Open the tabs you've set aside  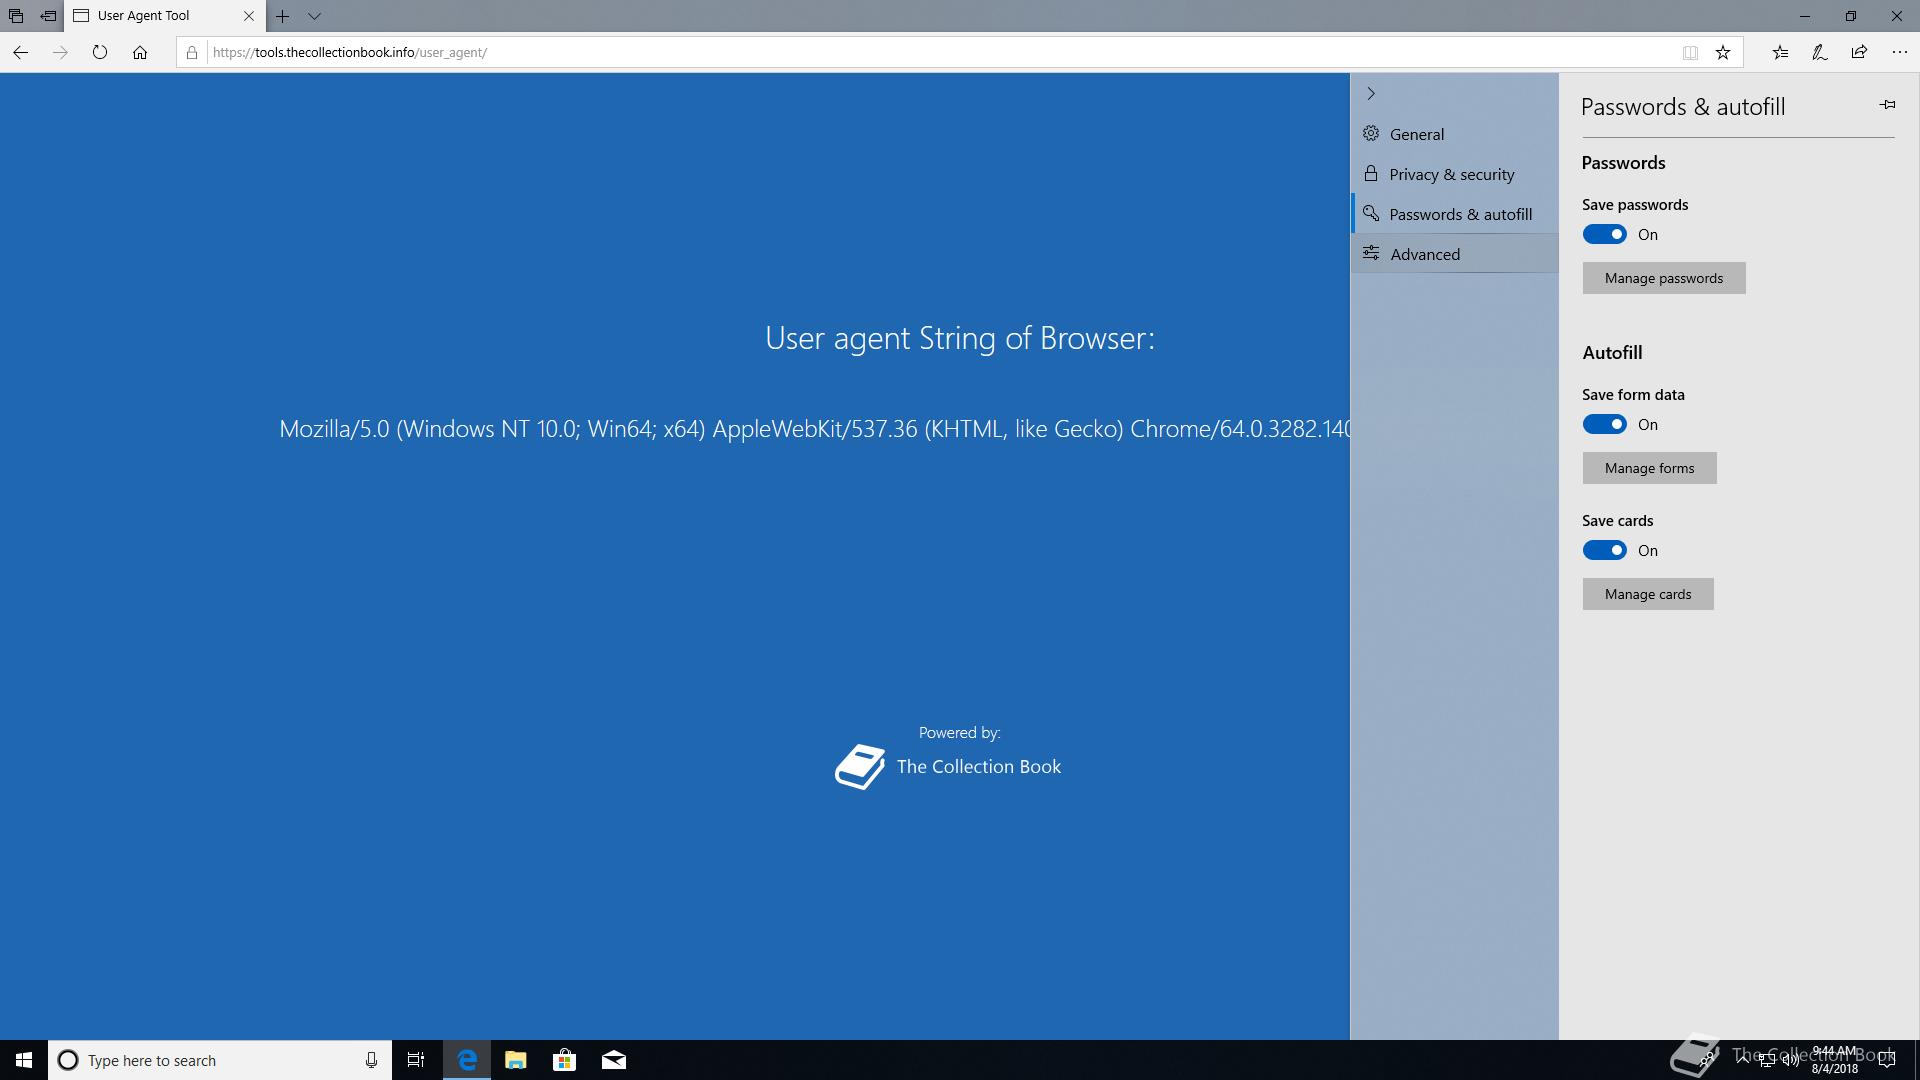click(x=16, y=16)
